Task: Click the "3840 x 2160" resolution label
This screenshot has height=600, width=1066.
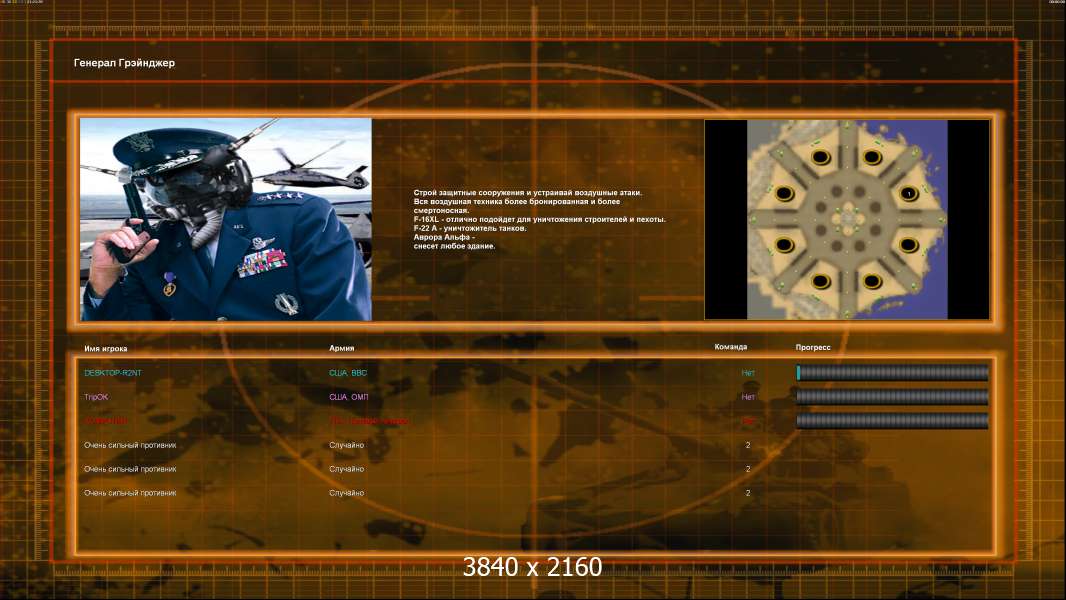Action: (x=532, y=568)
